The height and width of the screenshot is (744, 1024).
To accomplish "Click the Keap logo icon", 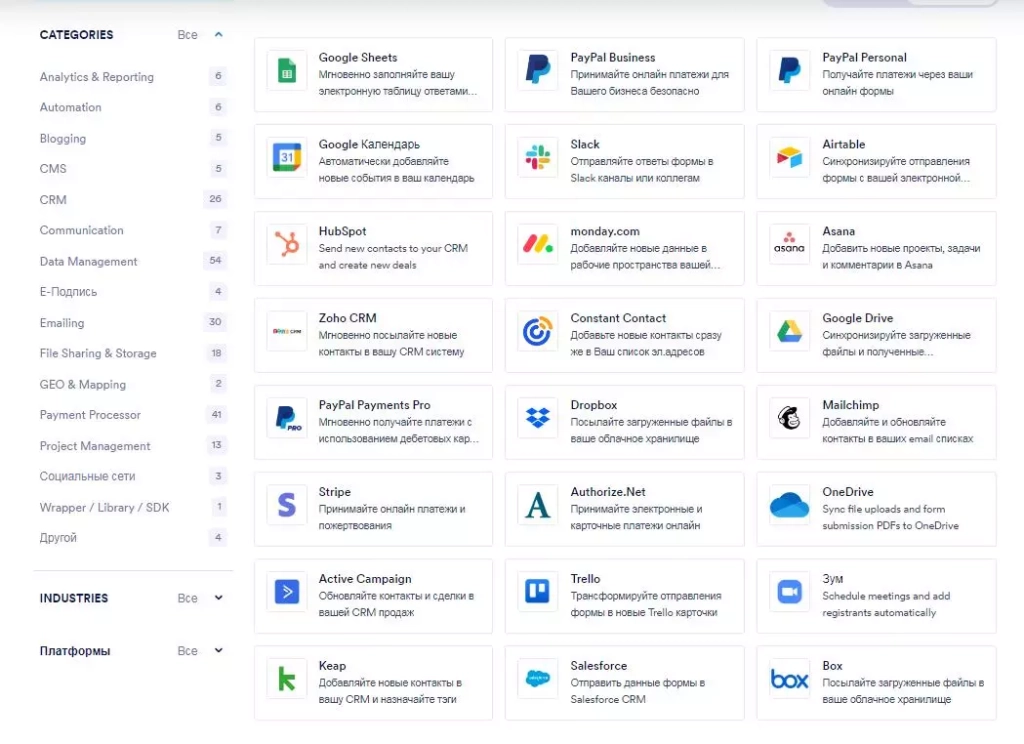I will click(x=287, y=679).
